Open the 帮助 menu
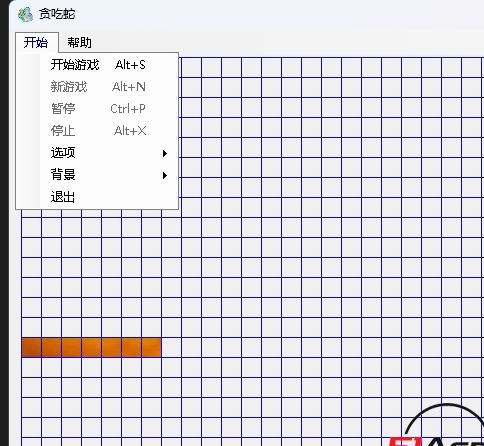The height and width of the screenshot is (446, 484). click(79, 42)
